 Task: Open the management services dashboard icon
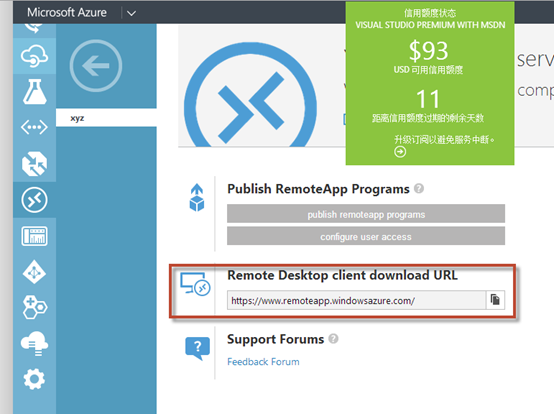click(34, 236)
